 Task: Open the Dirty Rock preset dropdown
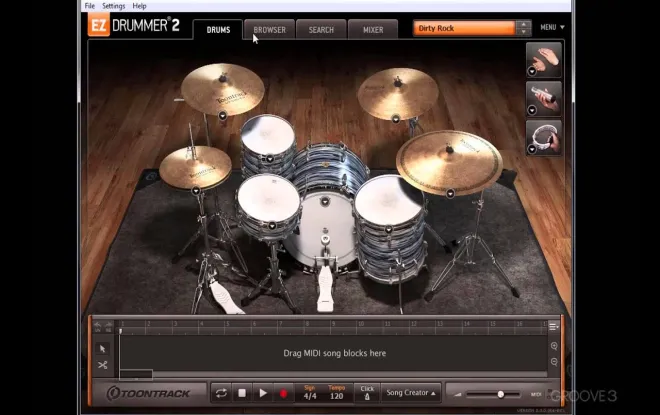(464, 28)
